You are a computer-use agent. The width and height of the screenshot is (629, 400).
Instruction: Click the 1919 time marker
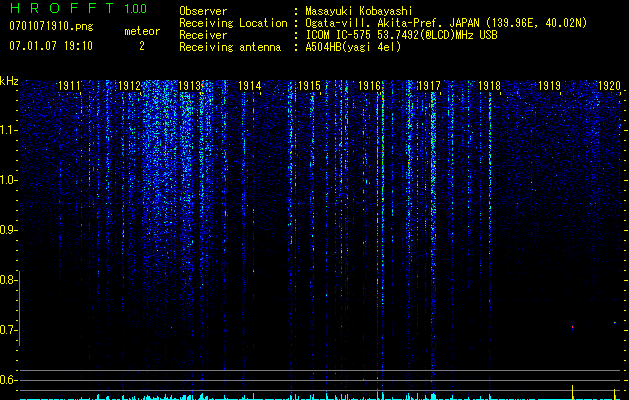(549, 86)
